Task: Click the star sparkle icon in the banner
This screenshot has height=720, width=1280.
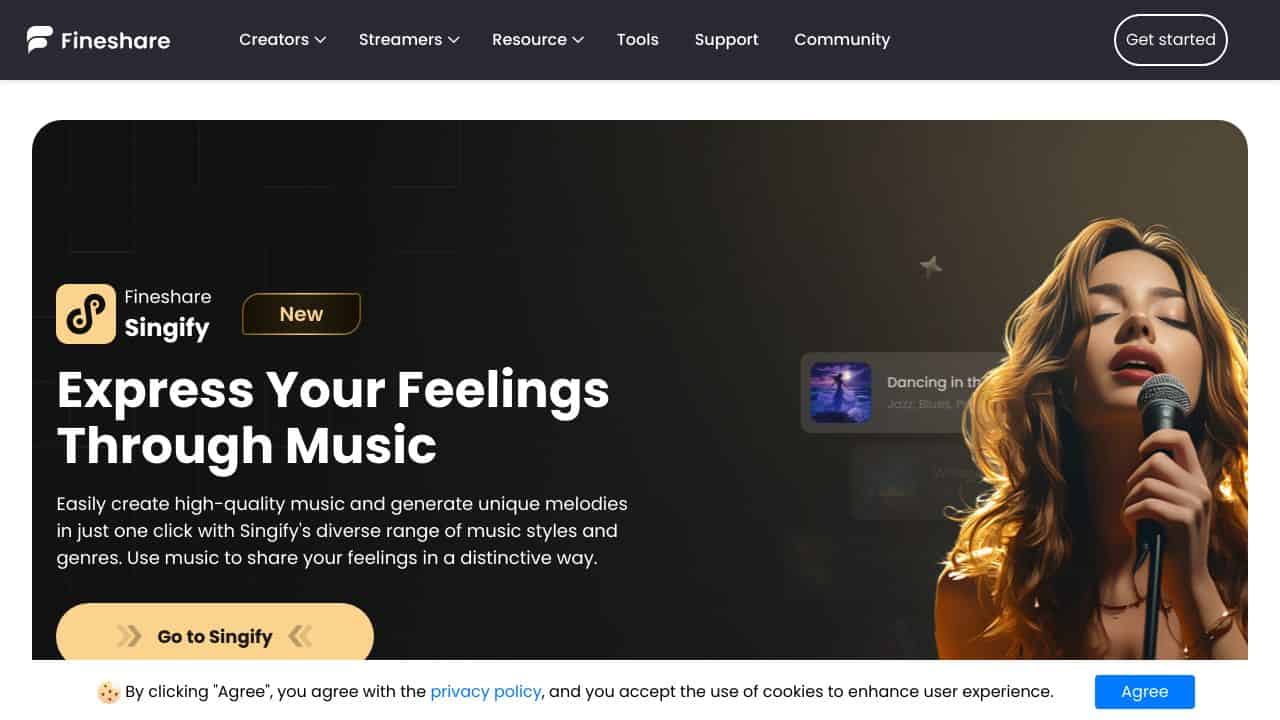Action: [931, 266]
